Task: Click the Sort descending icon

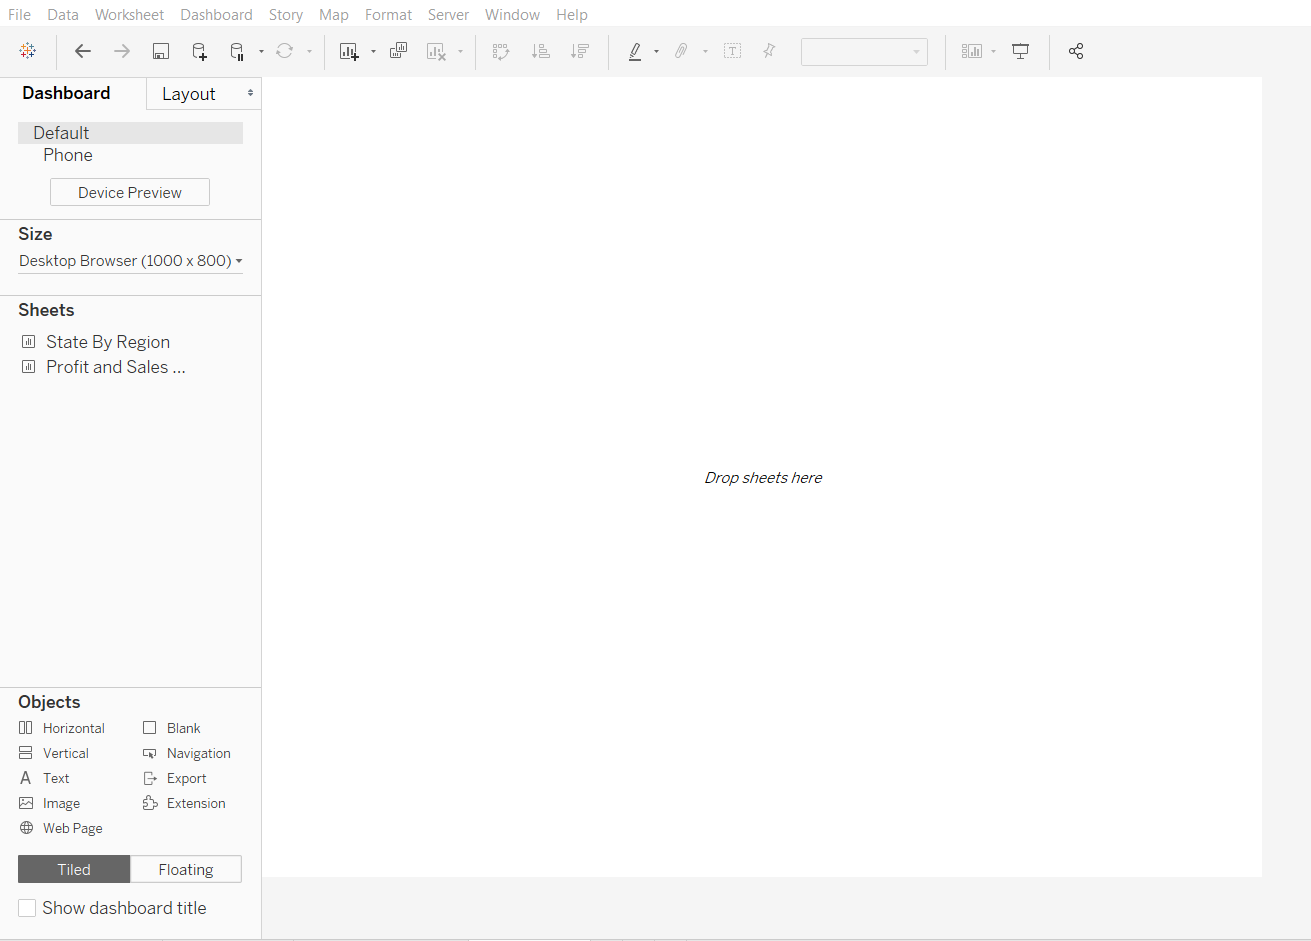Action: pyautogui.click(x=579, y=51)
